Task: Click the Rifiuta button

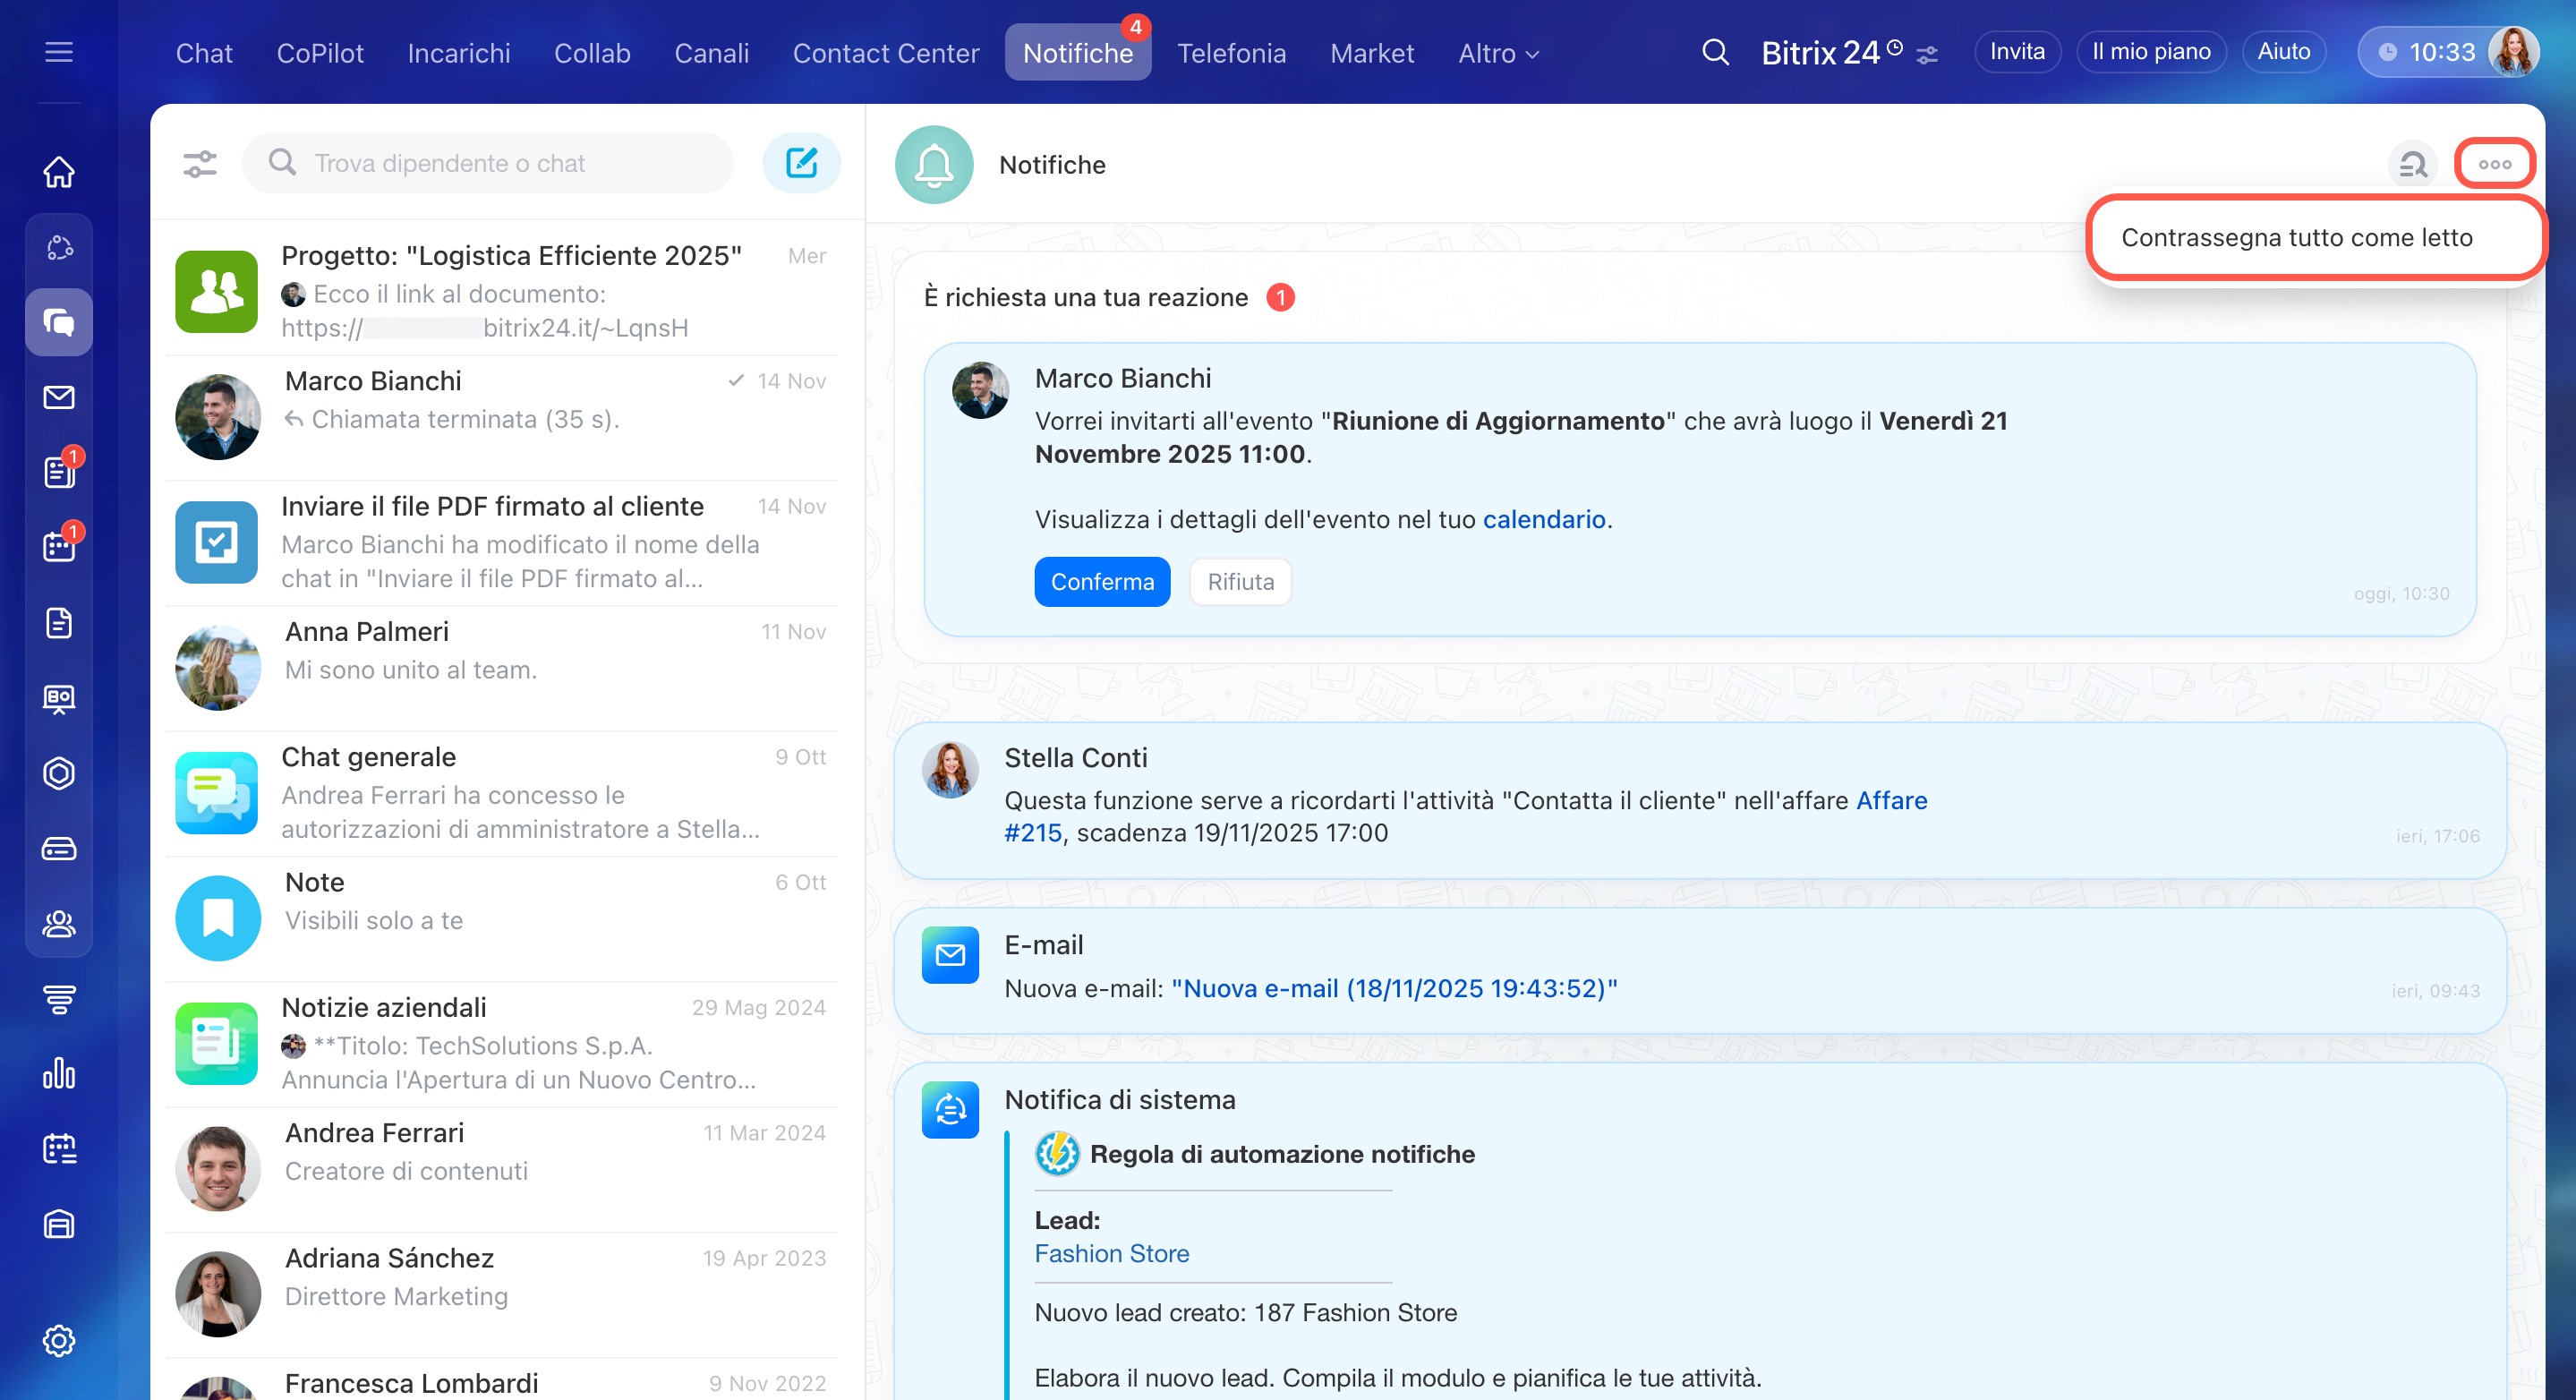Action: click(x=1240, y=582)
